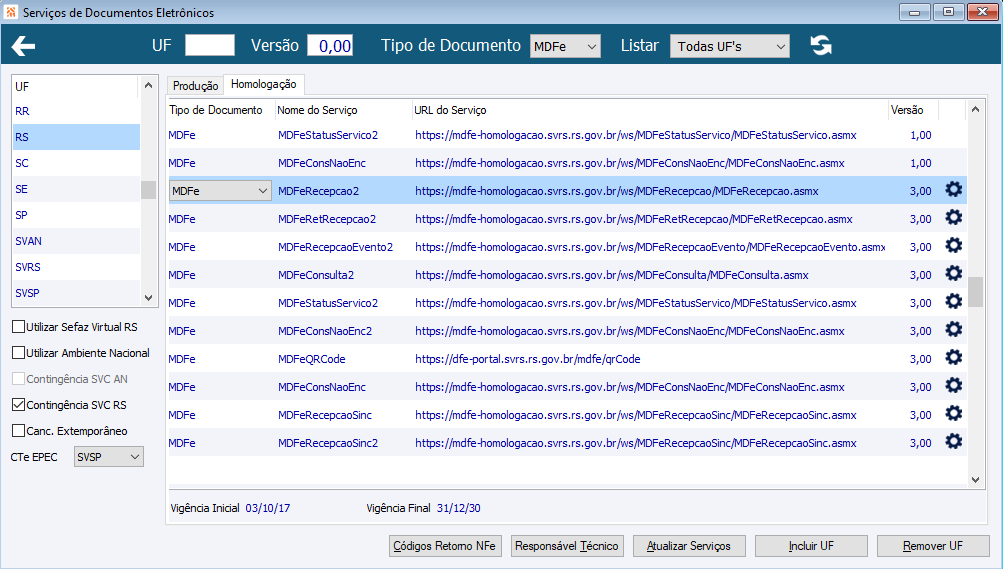Uncheck Contingência SVC RS checkbox
The width and height of the screenshot is (1003, 569).
tap(19, 405)
